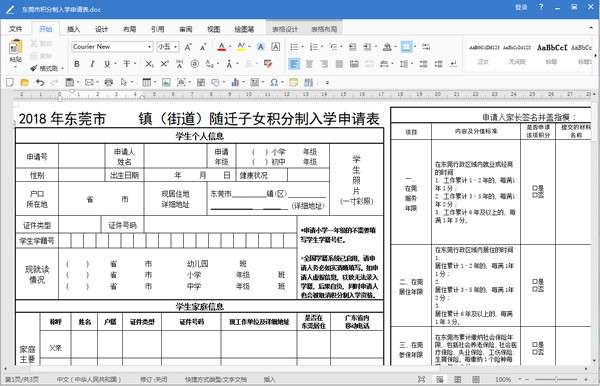Click the Underline icon
Image resolution: width=600 pixels, height=386 pixels.
[x=107, y=64]
